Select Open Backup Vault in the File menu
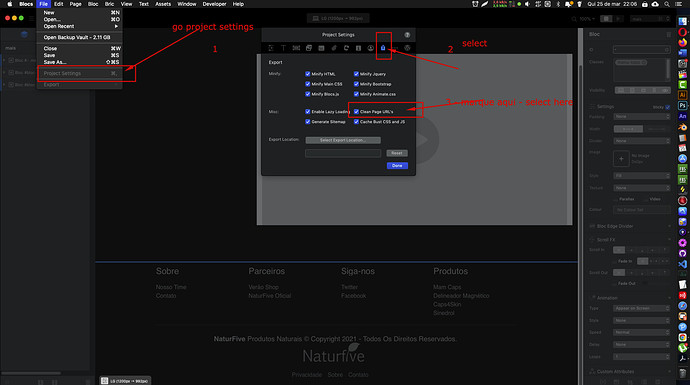Viewport: 690px width, 385px height. (79, 37)
